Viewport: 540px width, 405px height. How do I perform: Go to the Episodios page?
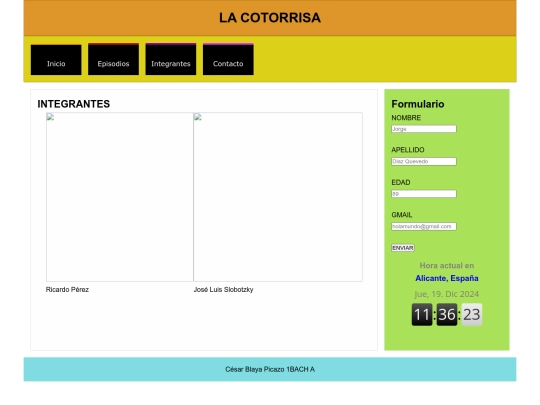[113, 59]
